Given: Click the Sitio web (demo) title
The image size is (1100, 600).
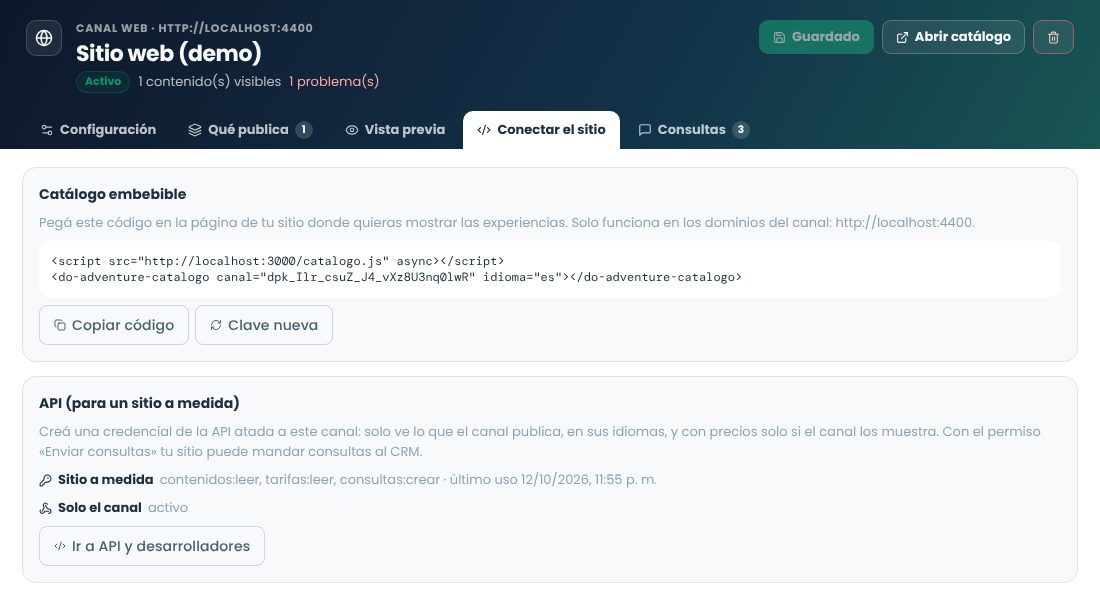Looking at the screenshot, I should click(x=168, y=53).
